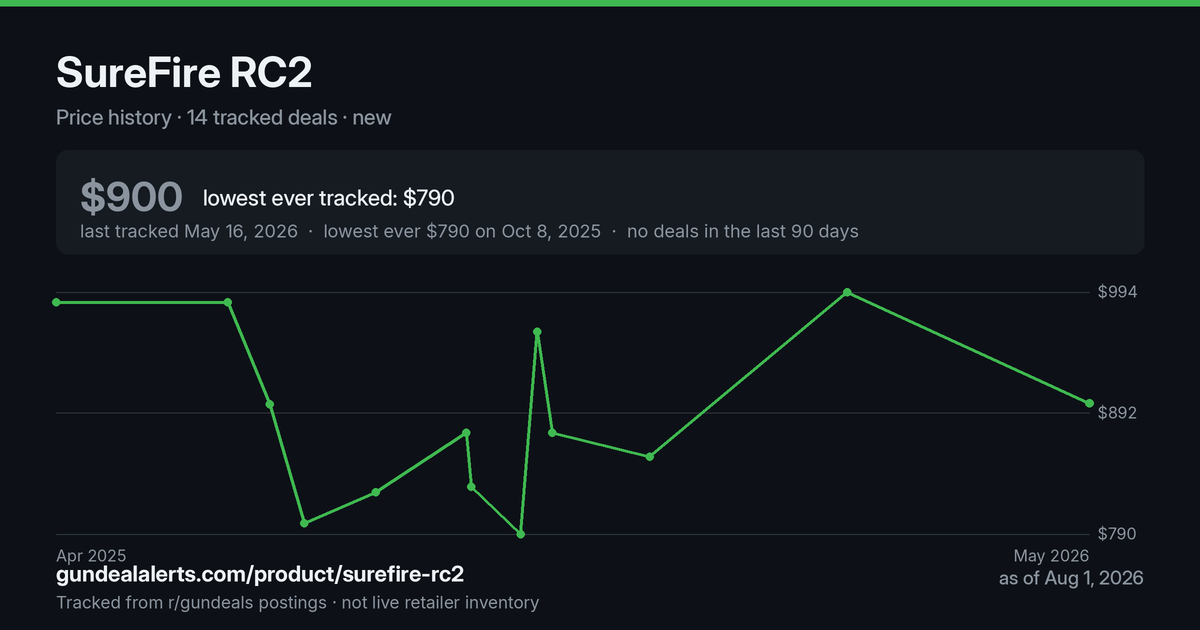The image size is (1200, 630).
Task: Click the spike data point after the low
Action: (538, 331)
